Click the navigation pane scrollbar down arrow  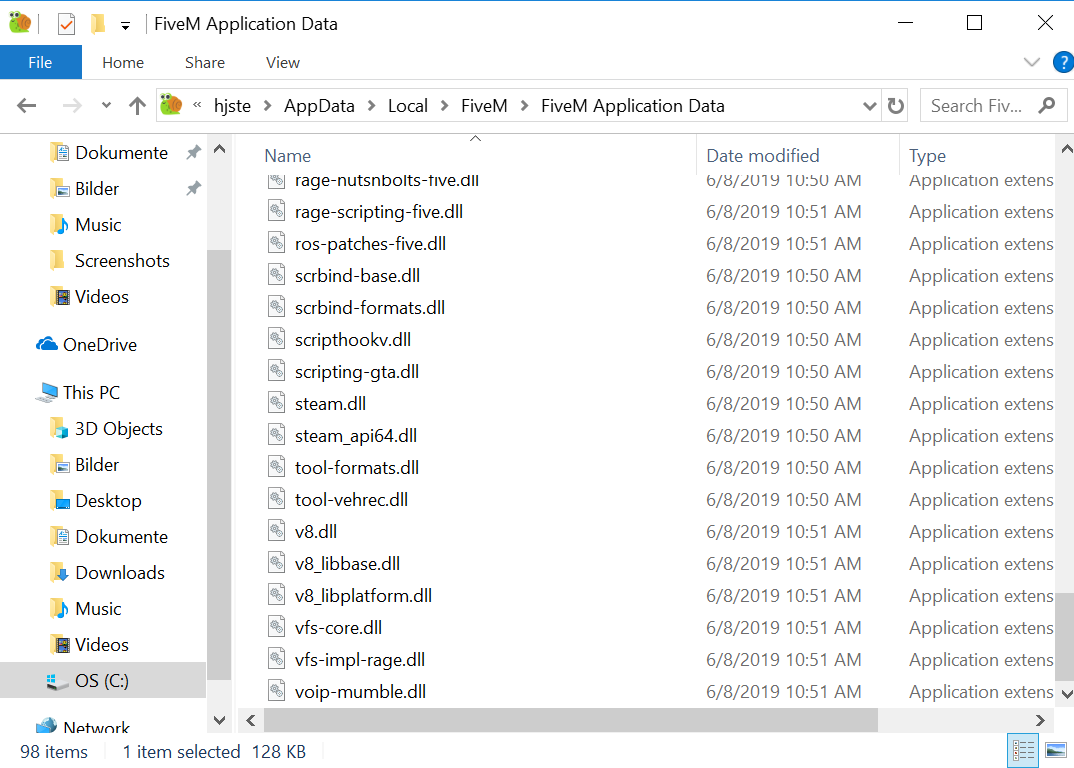click(x=219, y=720)
